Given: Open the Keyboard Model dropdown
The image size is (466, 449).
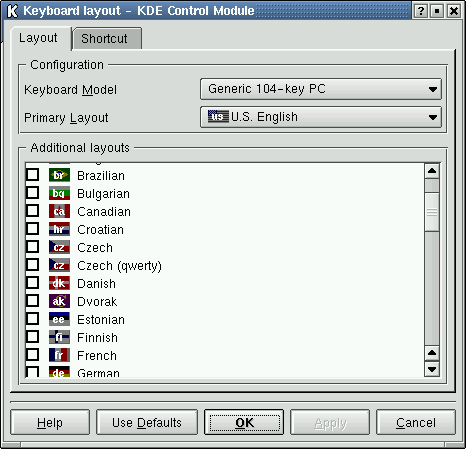Looking at the screenshot, I should point(321,89).
